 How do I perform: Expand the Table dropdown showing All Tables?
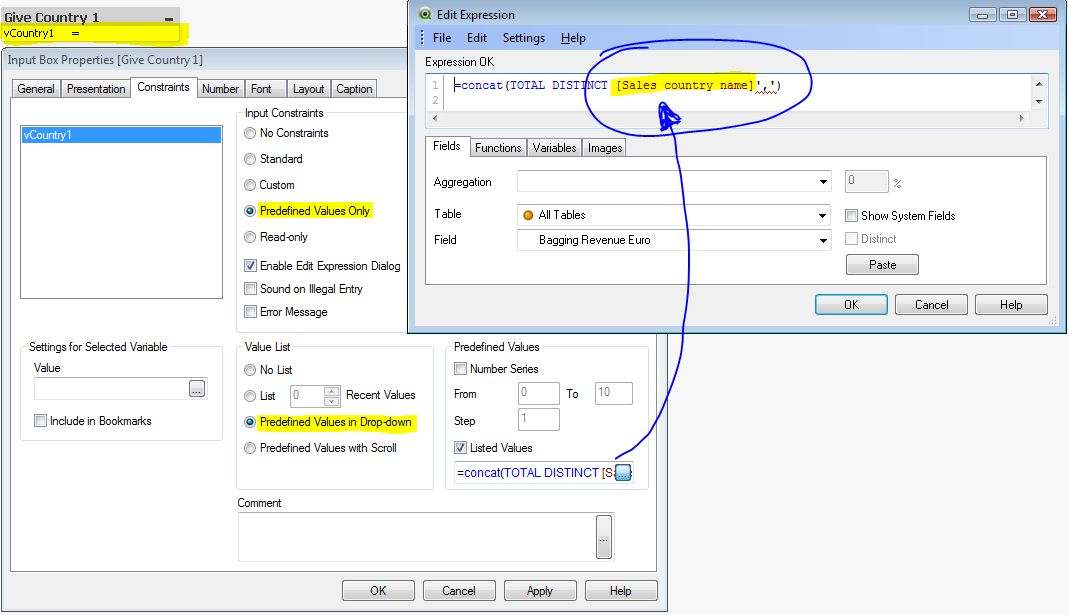pyautogui.click(x=823, y=215)
